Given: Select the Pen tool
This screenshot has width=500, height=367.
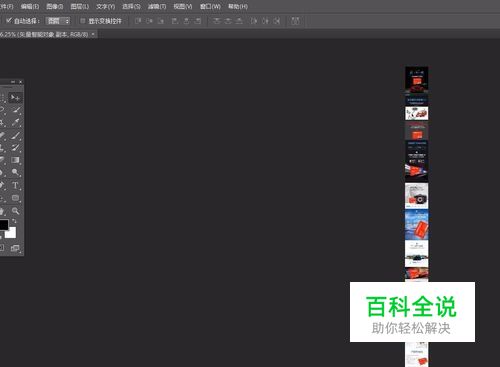Looking at the screenshot, I should click(x=2, y=185).
